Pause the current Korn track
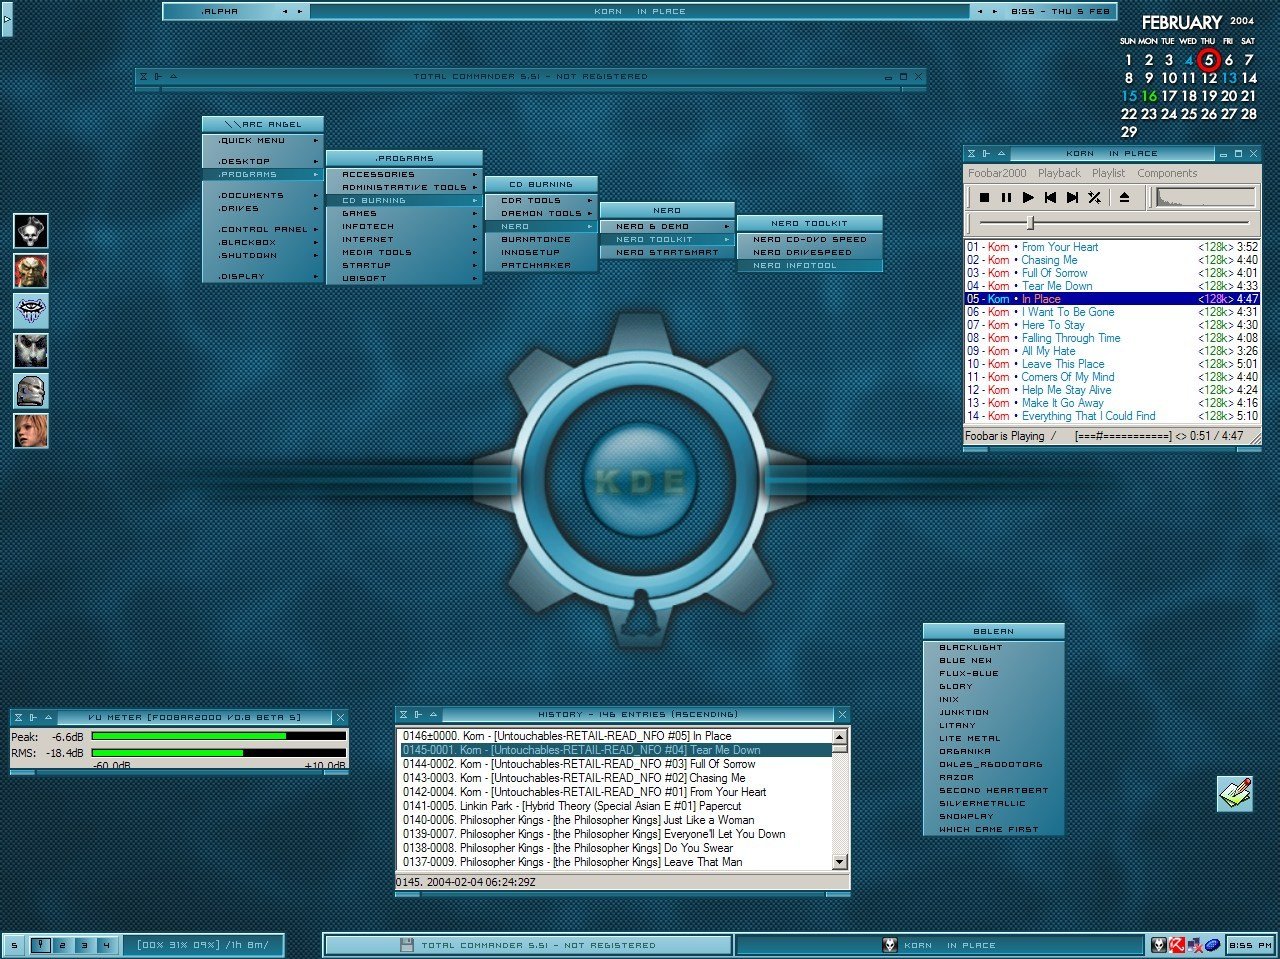Image resolution: width=1280 pixels, height=959 pixels. [1006, 198]
